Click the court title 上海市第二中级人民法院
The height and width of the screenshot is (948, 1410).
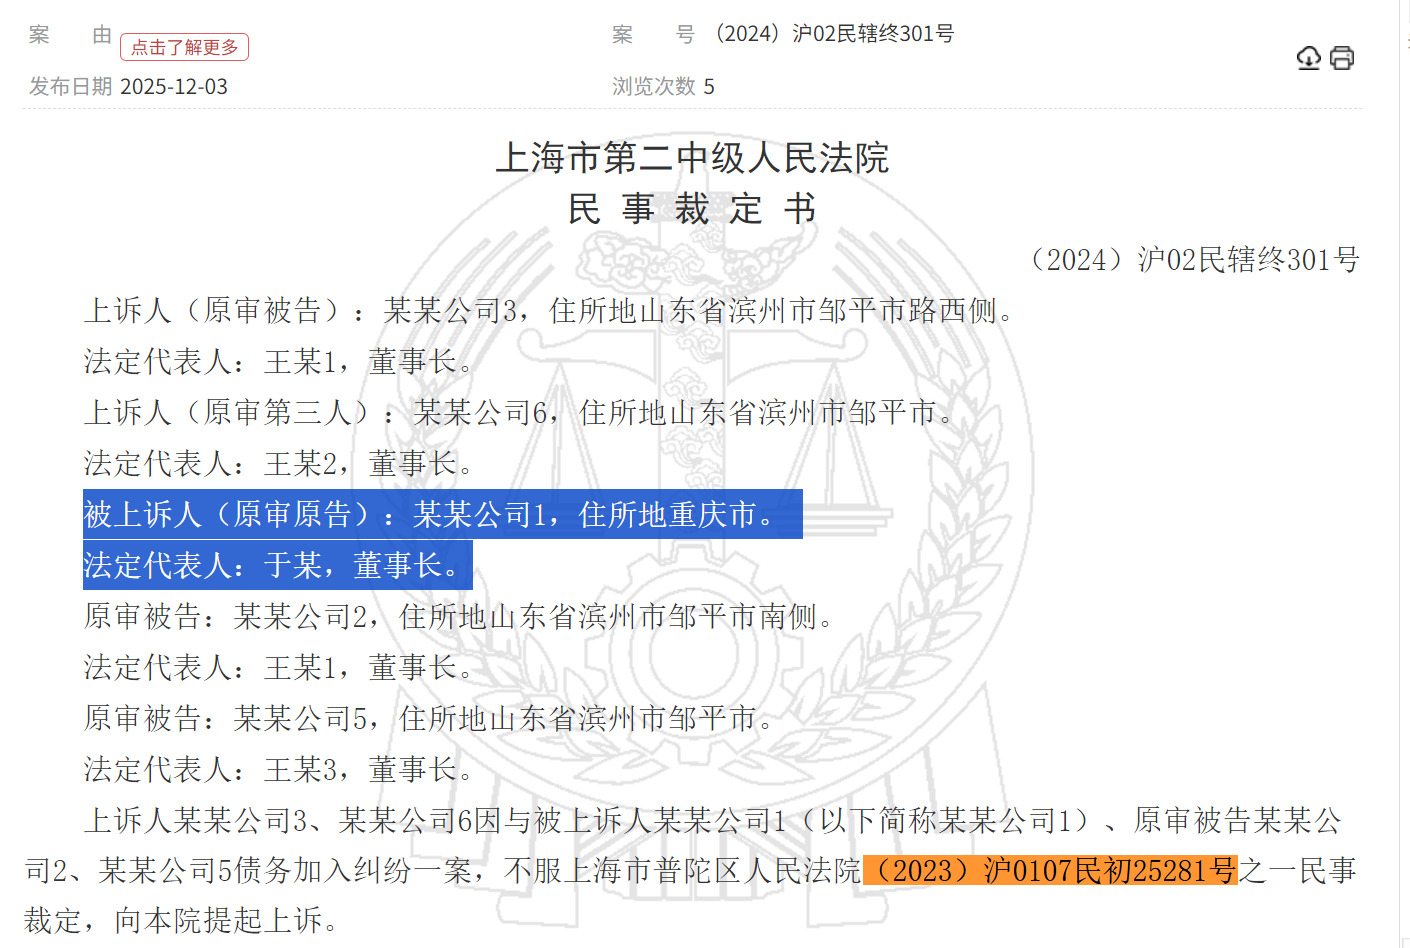coord(692,158)
